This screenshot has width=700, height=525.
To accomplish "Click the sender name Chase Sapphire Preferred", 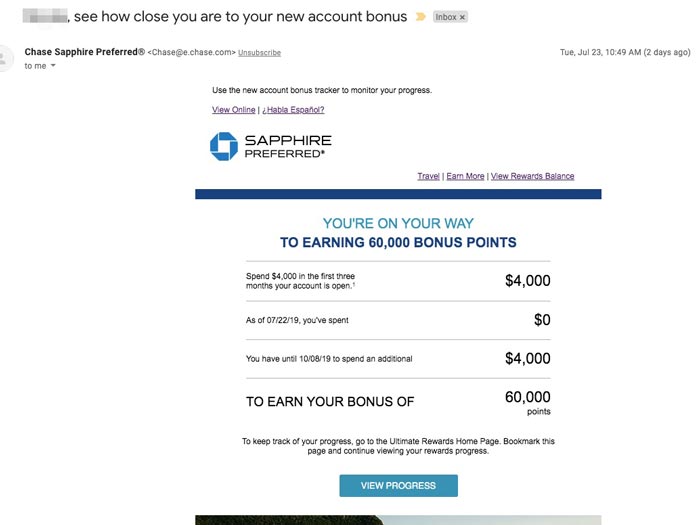I will (85, 51).
